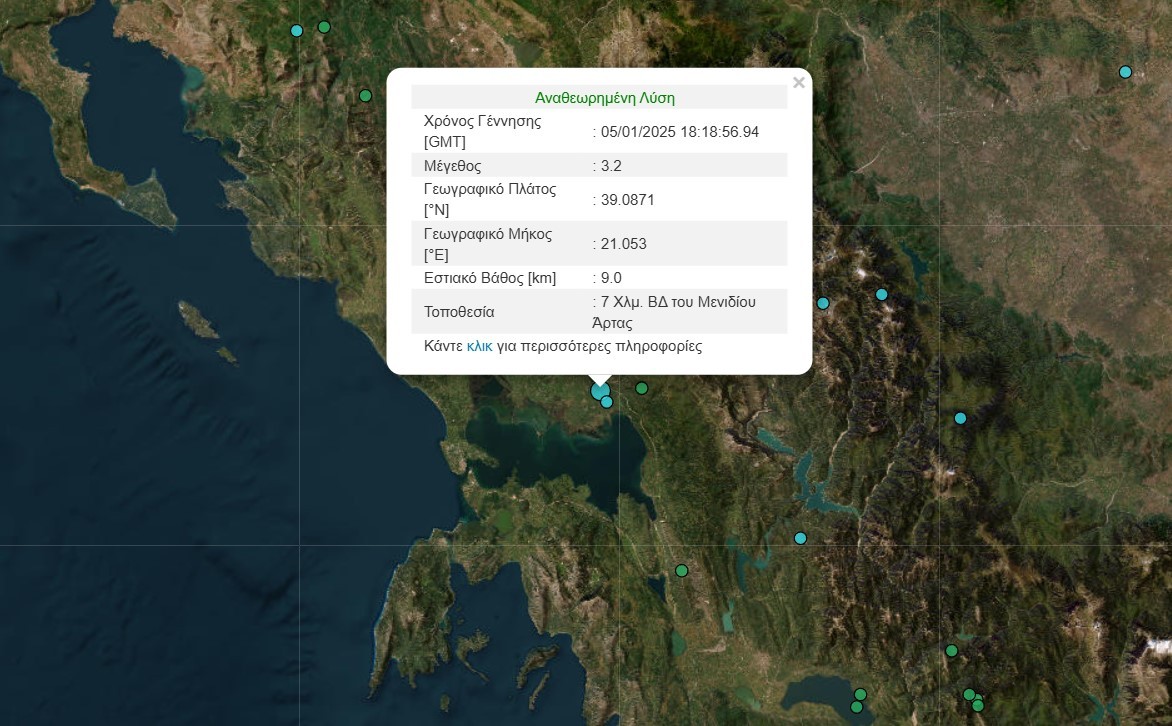1172x726 pixels.
Task: Click the location text 'Μενιδίου Άρτας'
Action: [678, 312]
